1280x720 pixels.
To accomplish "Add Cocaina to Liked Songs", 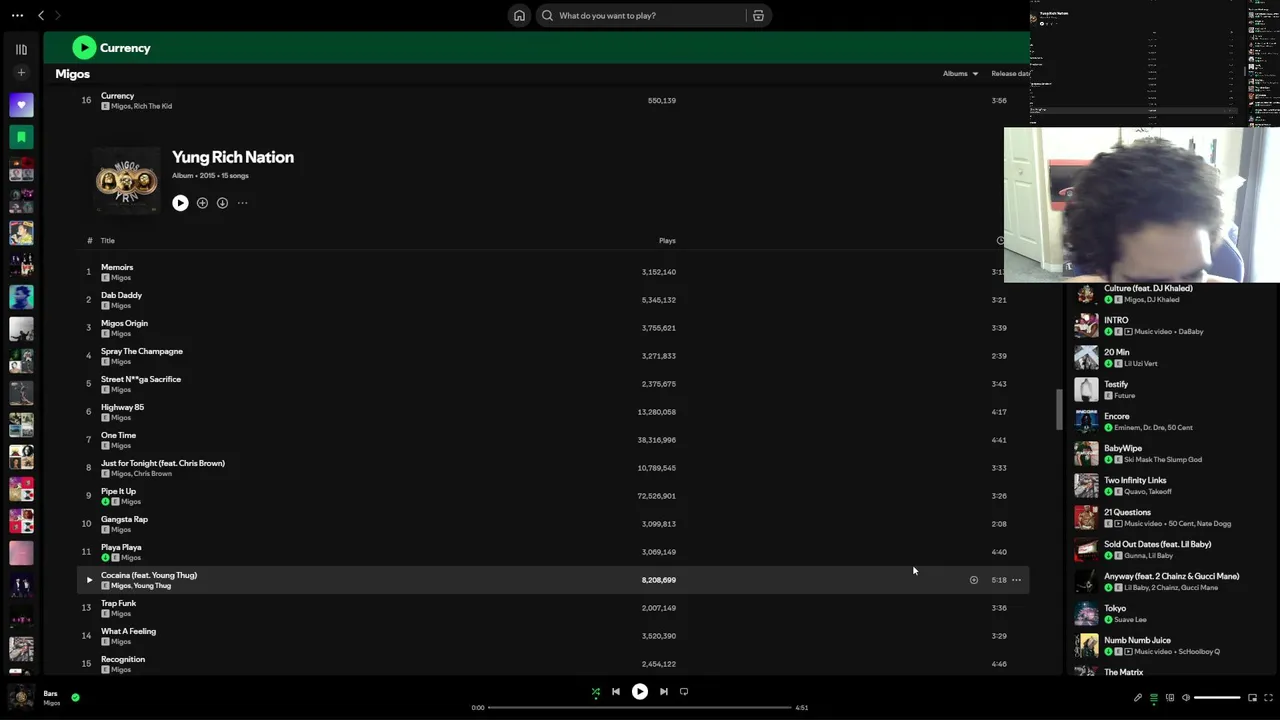I will tap(973, 580).
